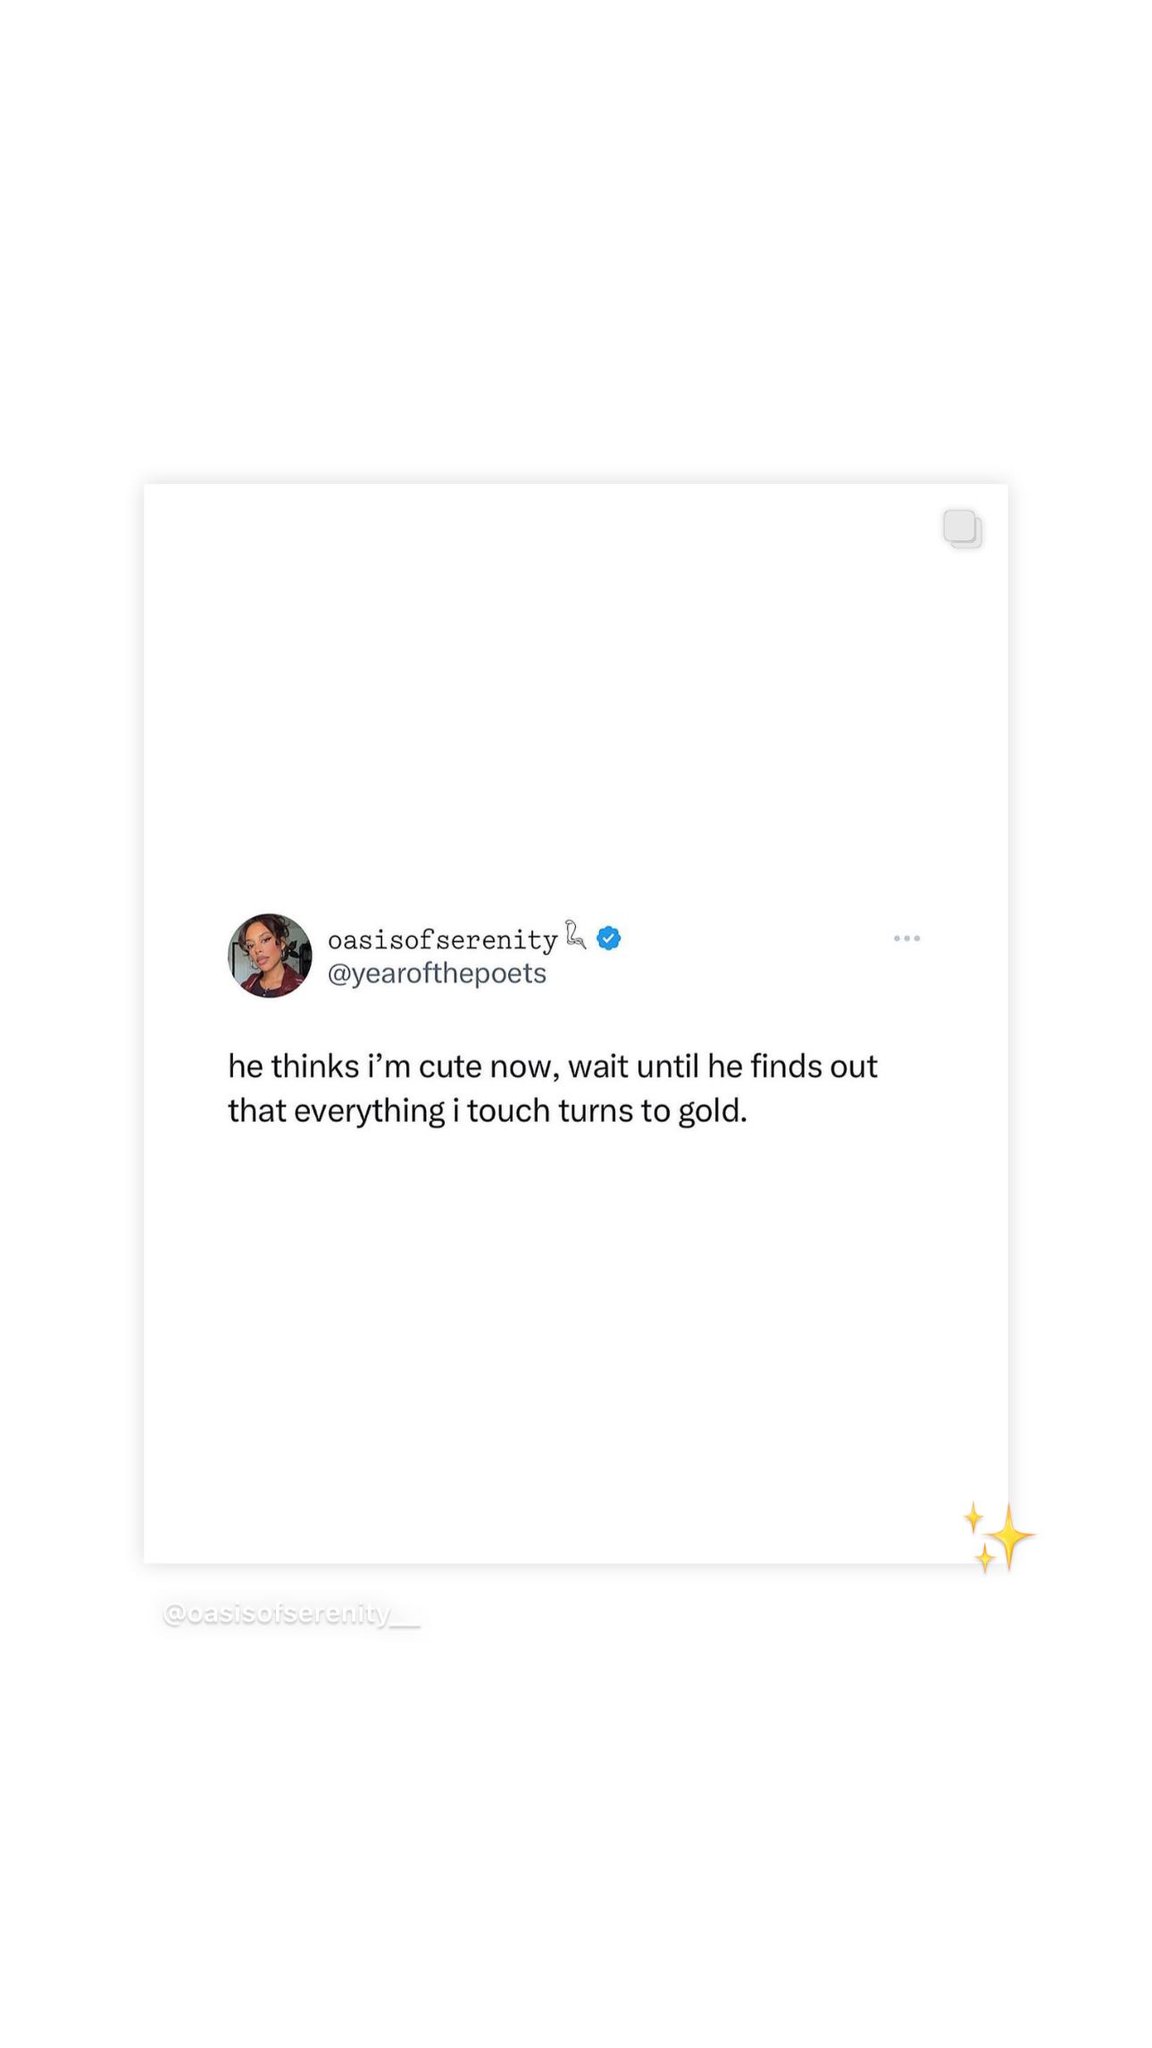
Task: Visit the @yearofthepoets handle
Action: [437, 973]
